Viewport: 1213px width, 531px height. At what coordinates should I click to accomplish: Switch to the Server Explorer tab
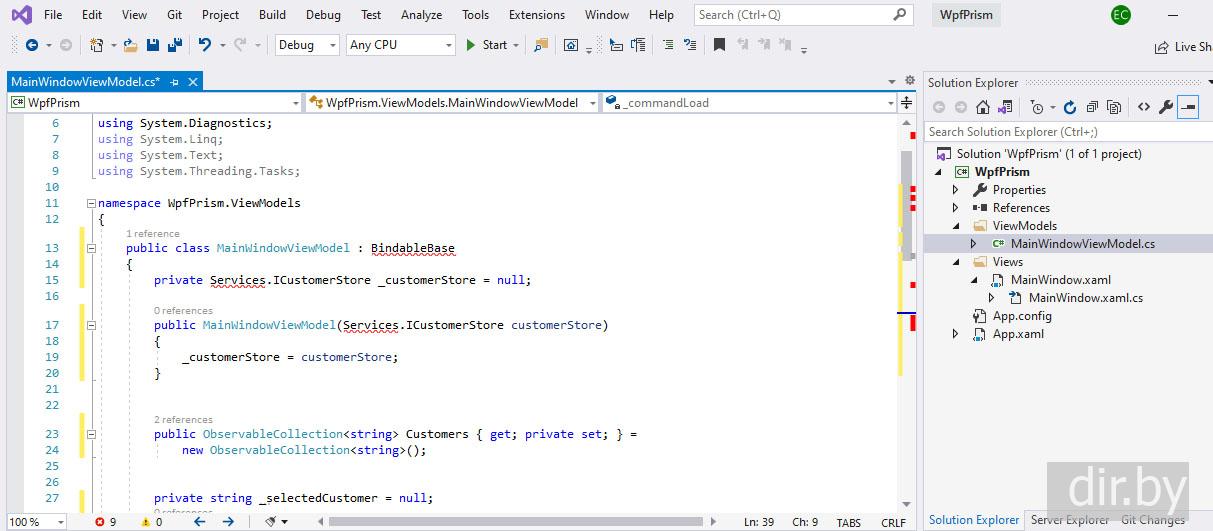(1069, 520)
